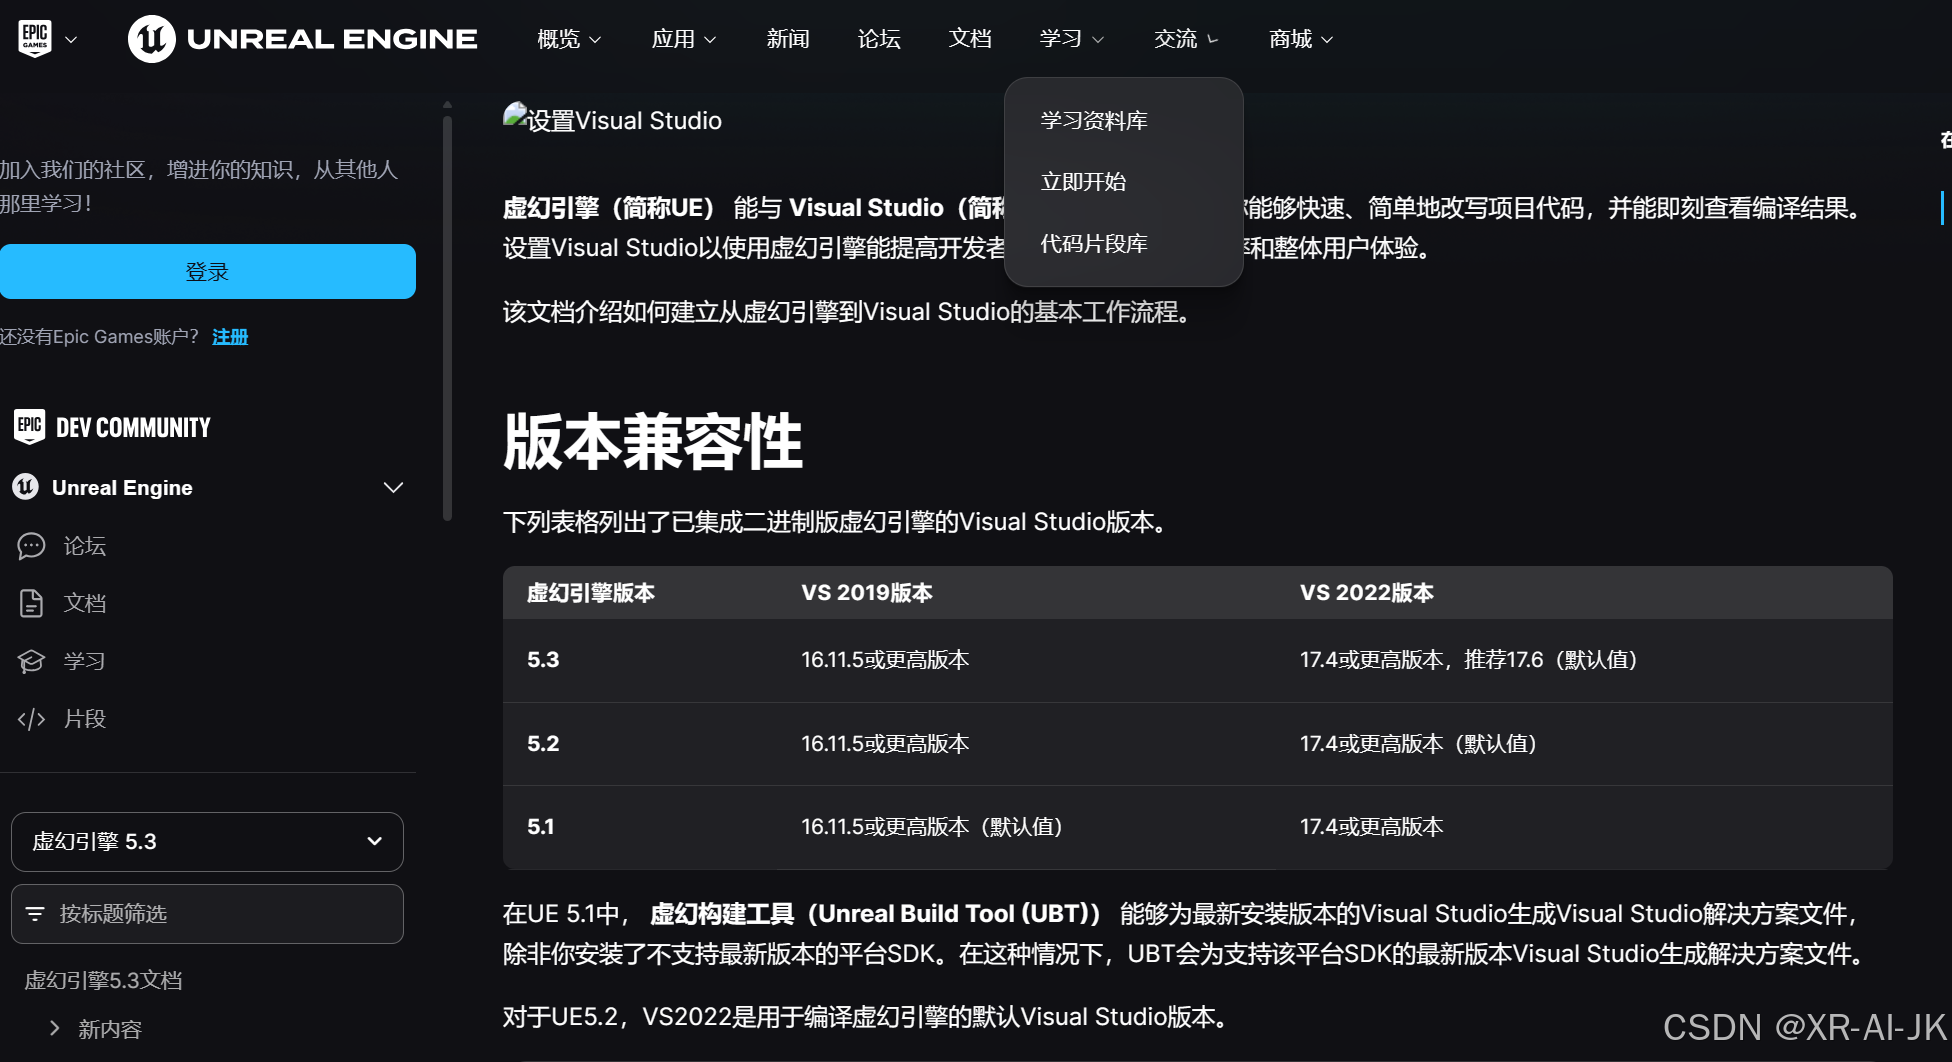The height and width of the screenshot is (1062, 1952).
Task: Select 代码片段库 from the dropdown menu
Action: 1094,244
